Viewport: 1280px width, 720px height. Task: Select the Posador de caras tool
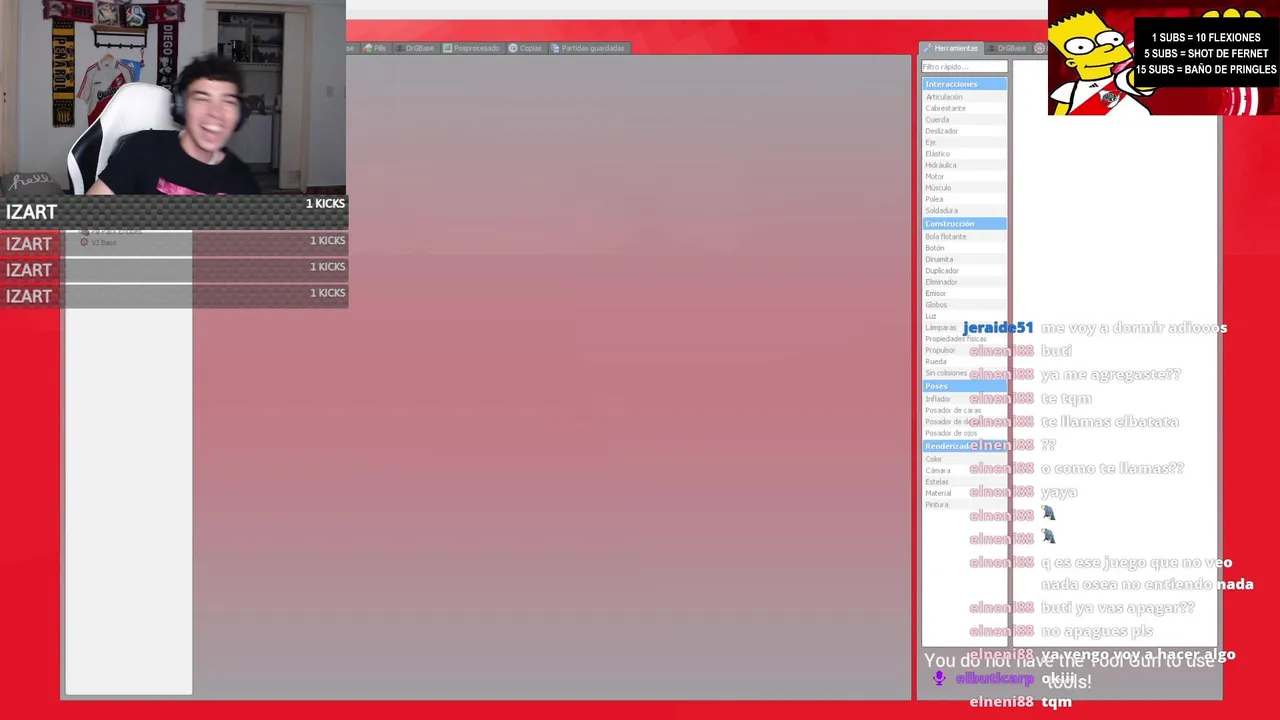click(964, 411)
